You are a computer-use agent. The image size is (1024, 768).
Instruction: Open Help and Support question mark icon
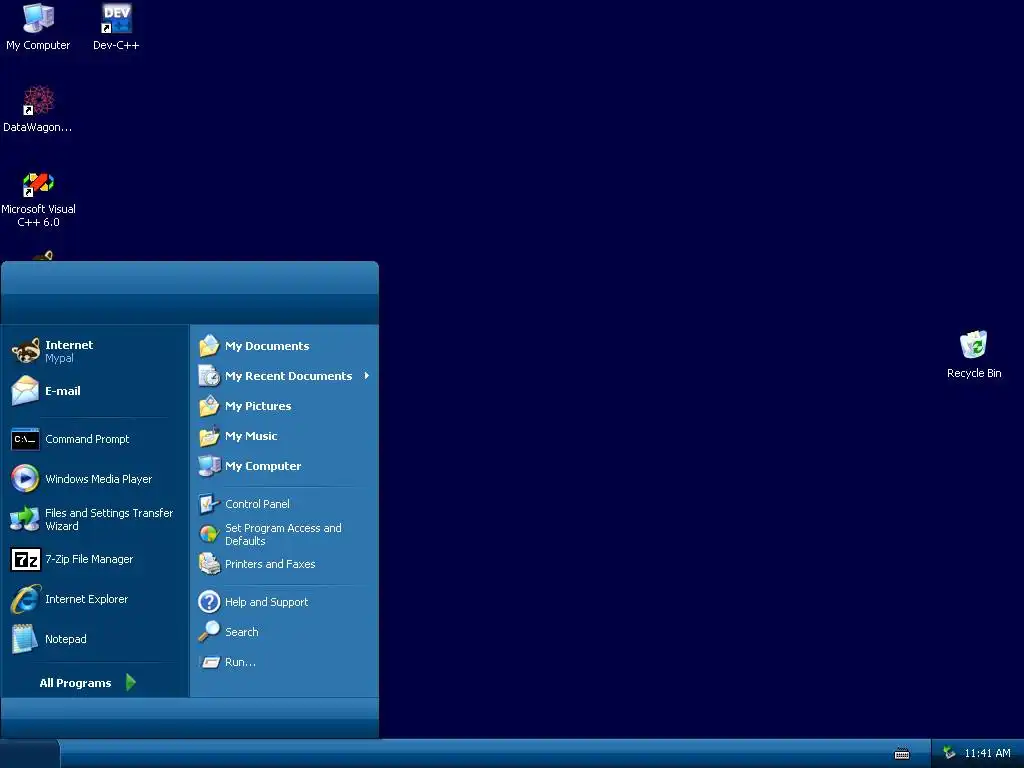click(209, 601)
